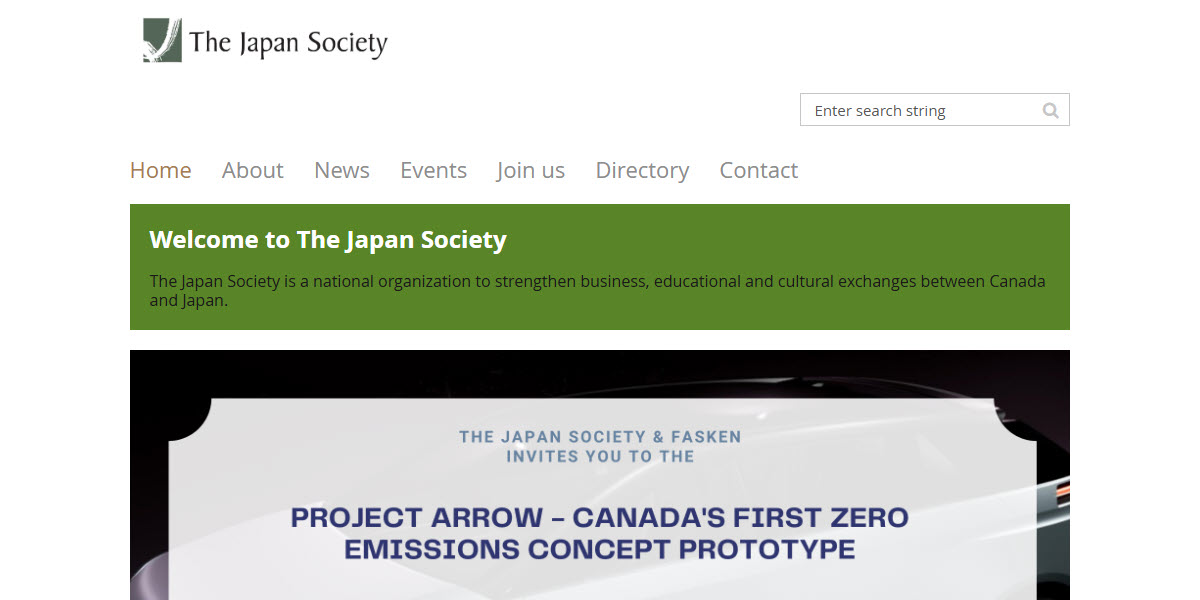Click the zero emissions prototype headline

coord(598,532)
